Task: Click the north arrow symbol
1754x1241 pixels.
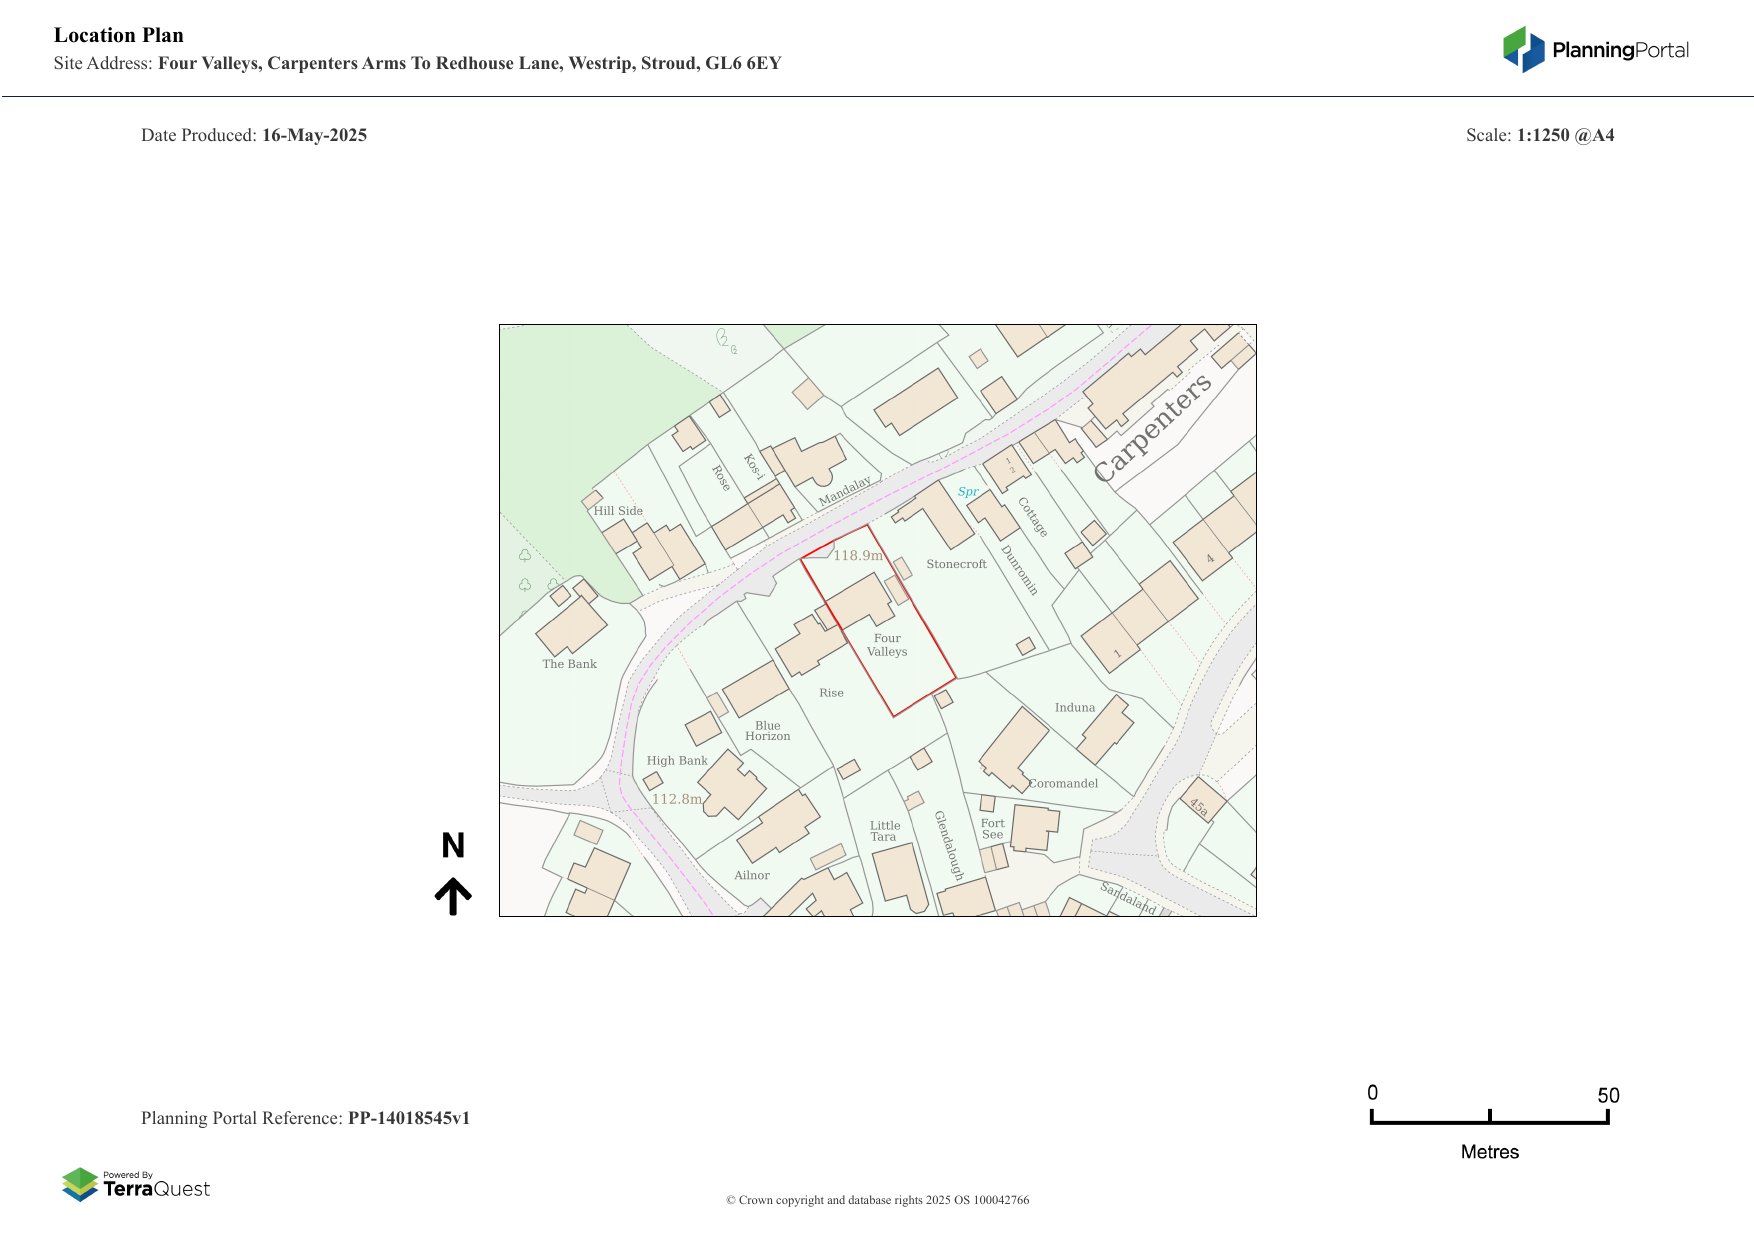Action: 453,896
